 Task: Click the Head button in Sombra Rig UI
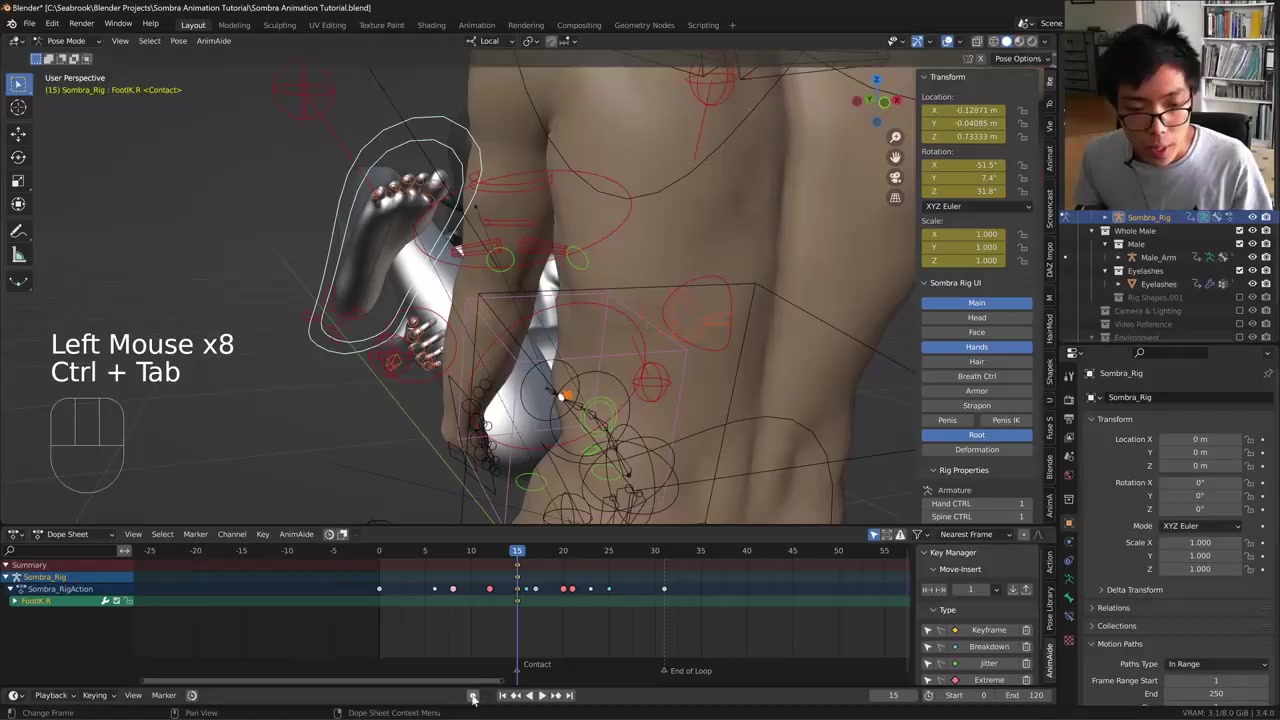pyautogui.click(x=976, y=318)
